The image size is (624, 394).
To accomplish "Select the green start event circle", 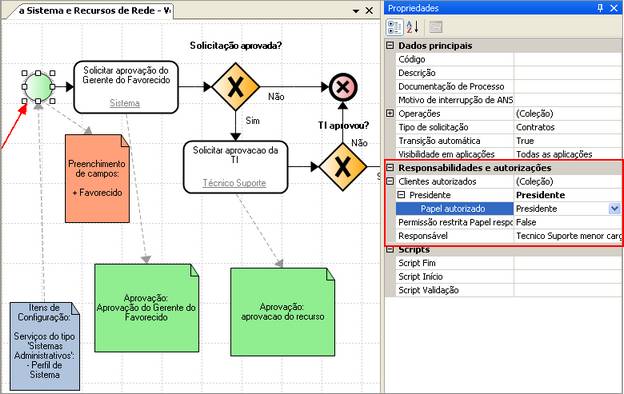I will [x=38, y=87].
